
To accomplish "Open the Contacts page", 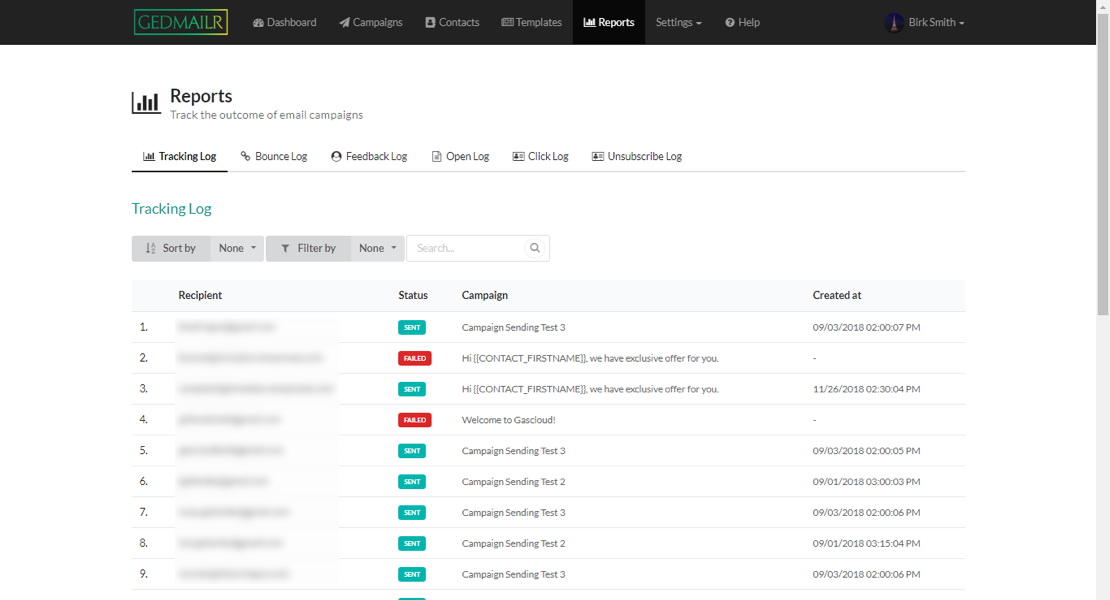I will point(452,22).
